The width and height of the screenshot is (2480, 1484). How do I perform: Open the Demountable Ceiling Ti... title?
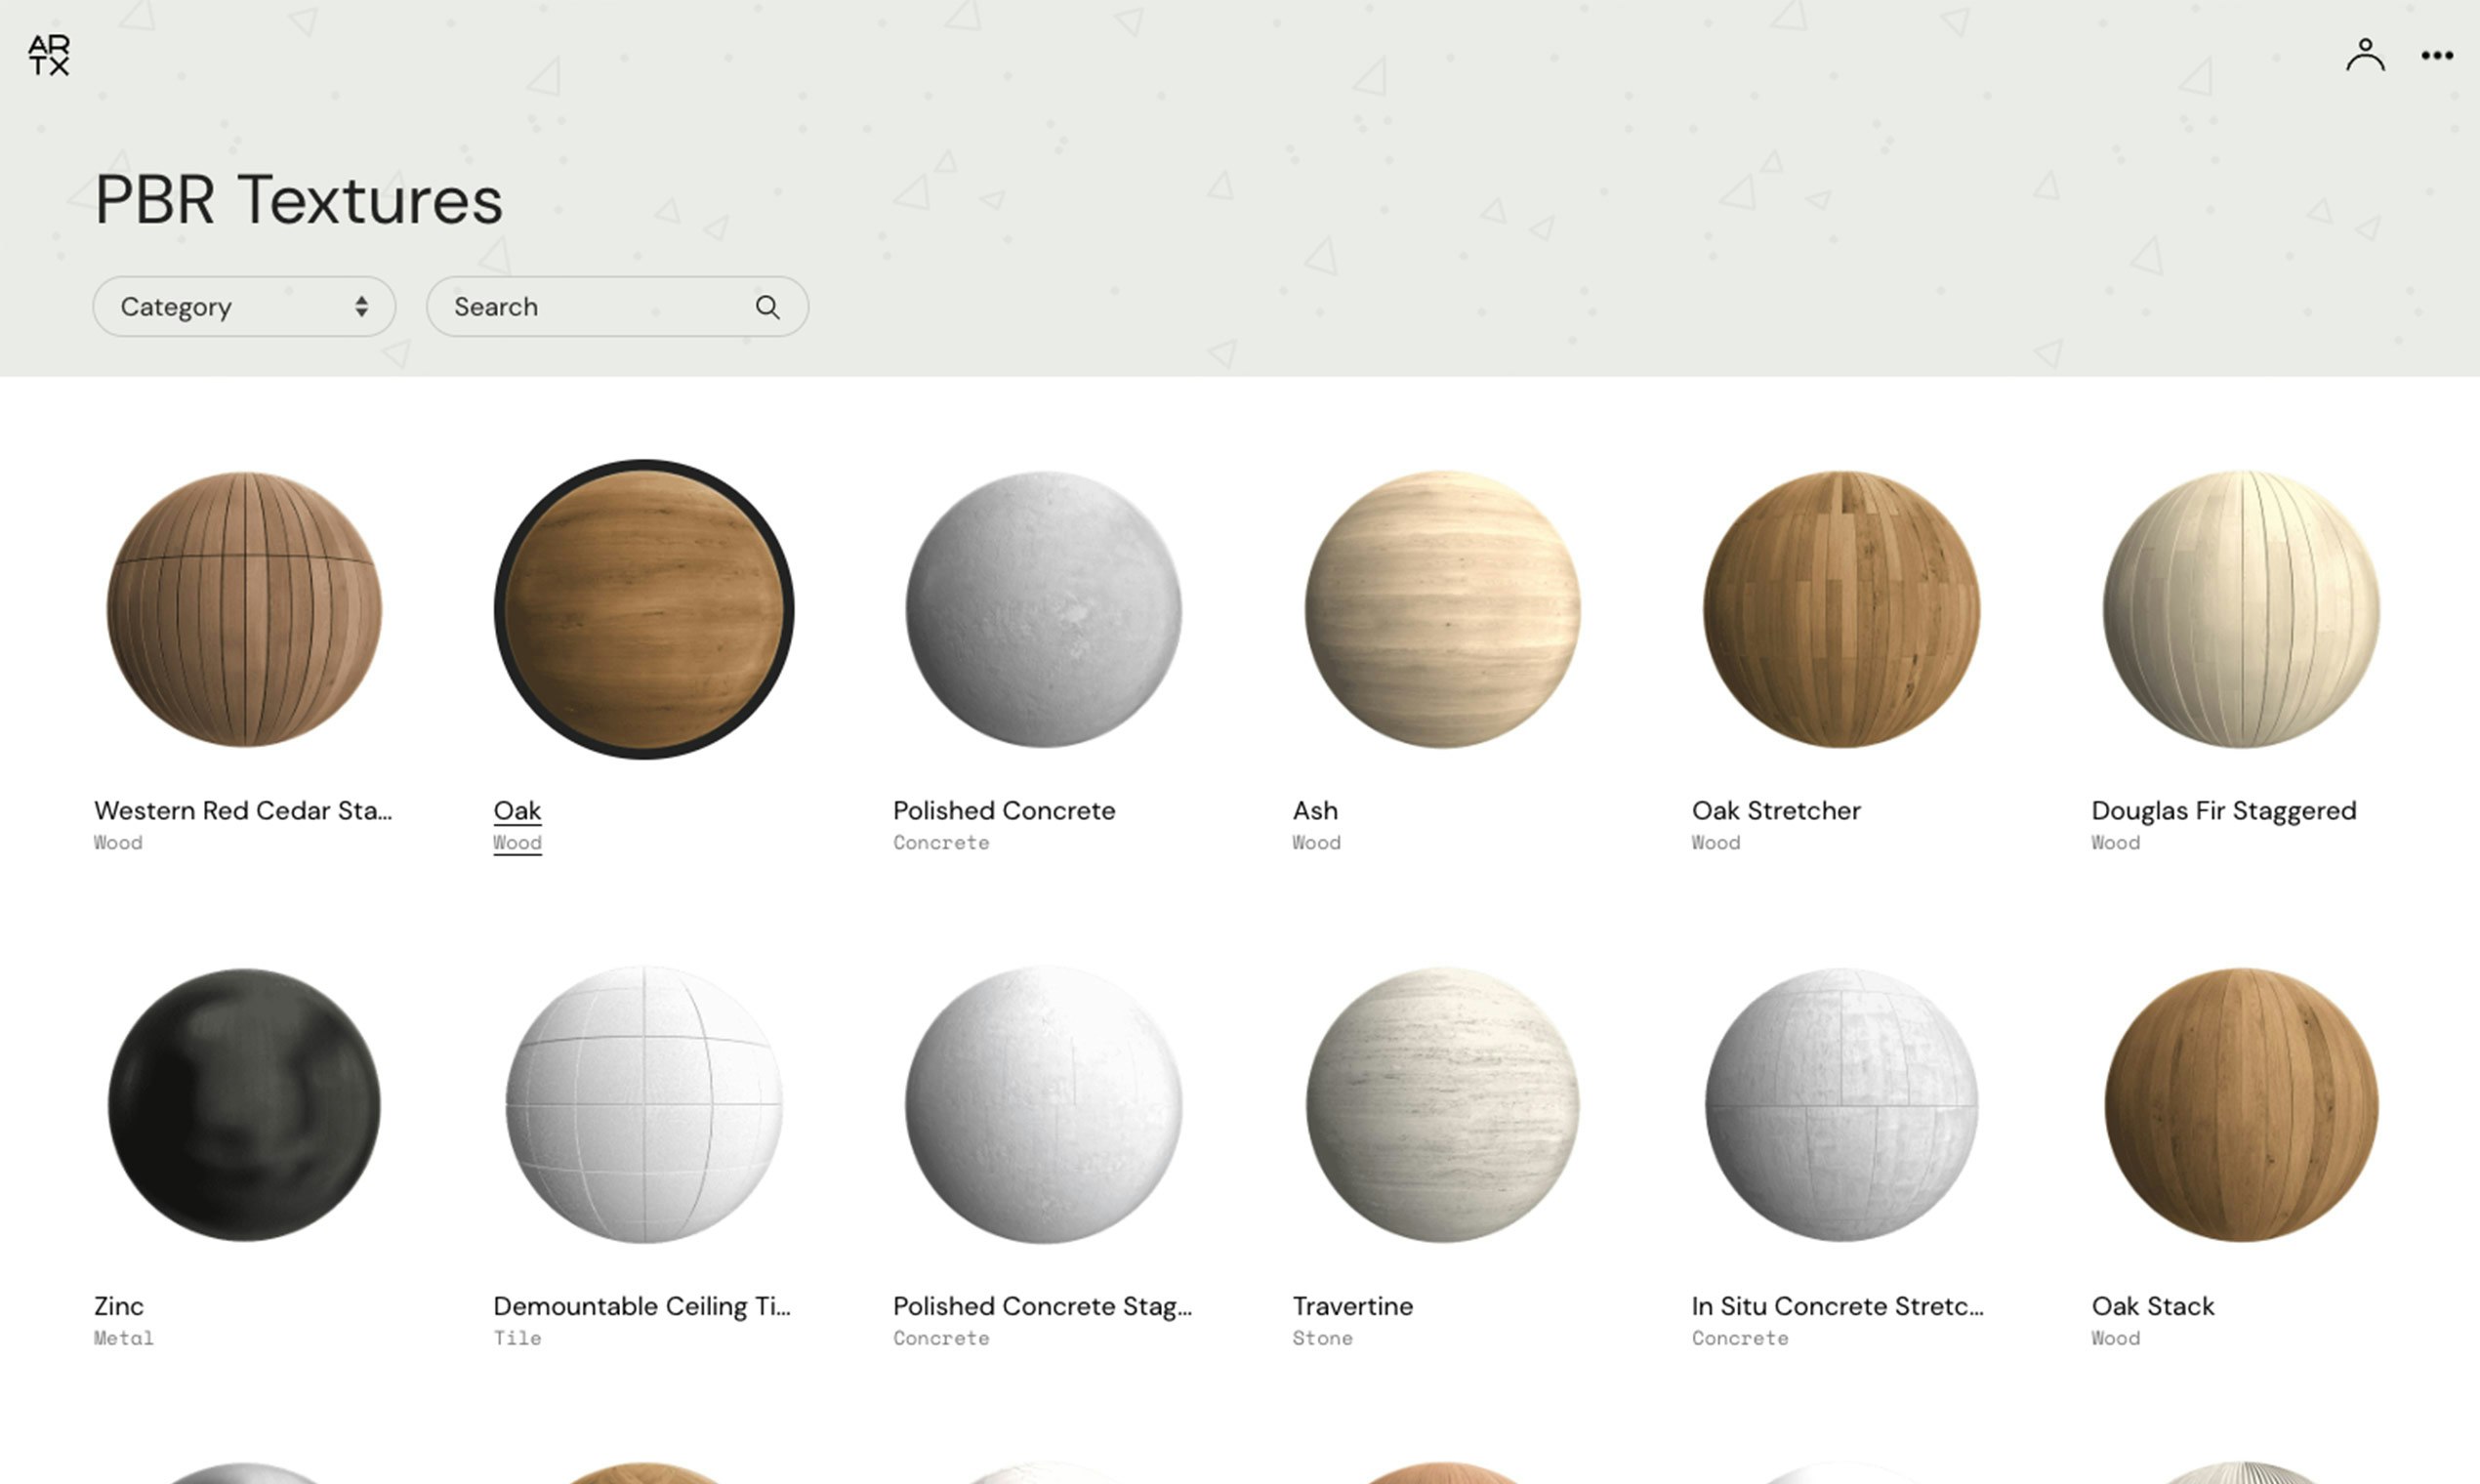coord(642,1306)
